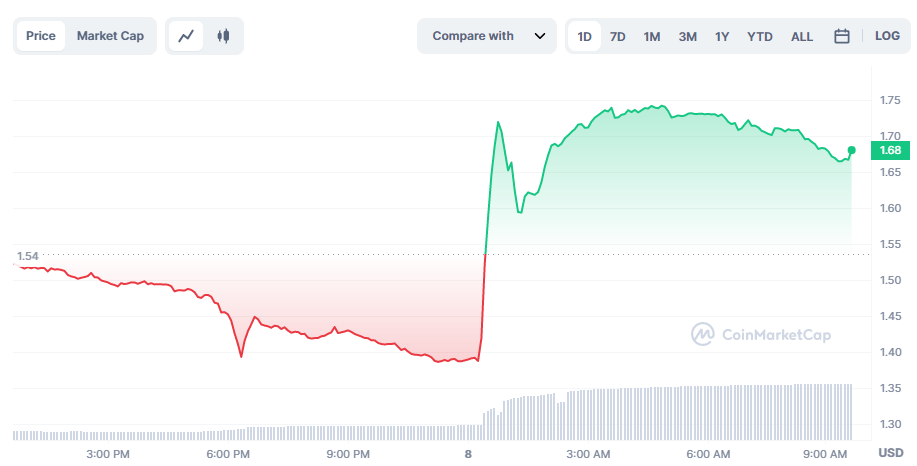917x466 pixels.
Task: Open the Compare with dropdown
Action: point(473,36)
